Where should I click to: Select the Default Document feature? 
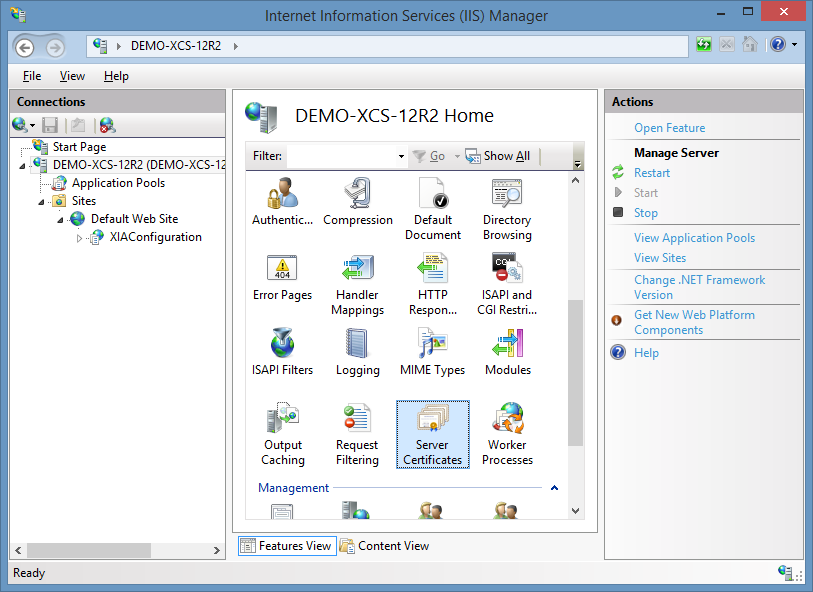click(433, 209)
